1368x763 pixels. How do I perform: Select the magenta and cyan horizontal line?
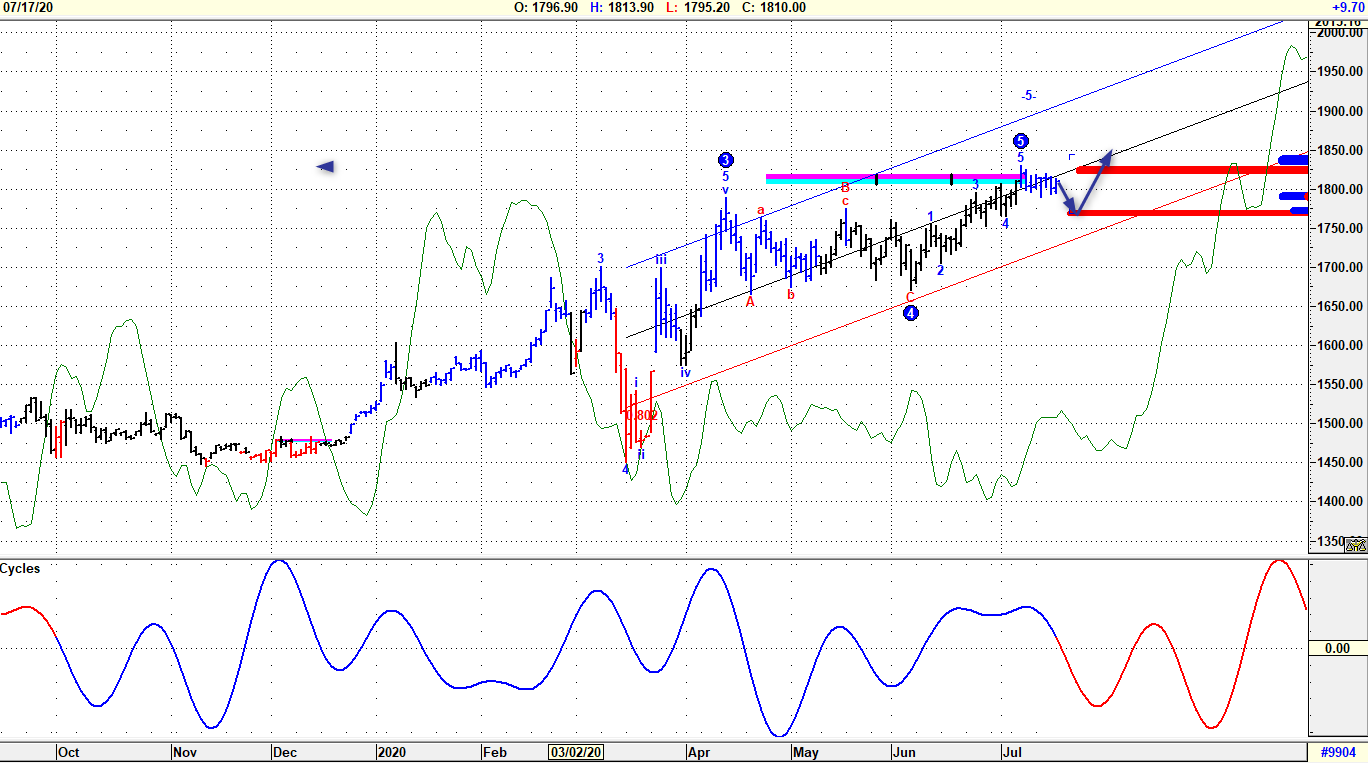tap(894, 179)
